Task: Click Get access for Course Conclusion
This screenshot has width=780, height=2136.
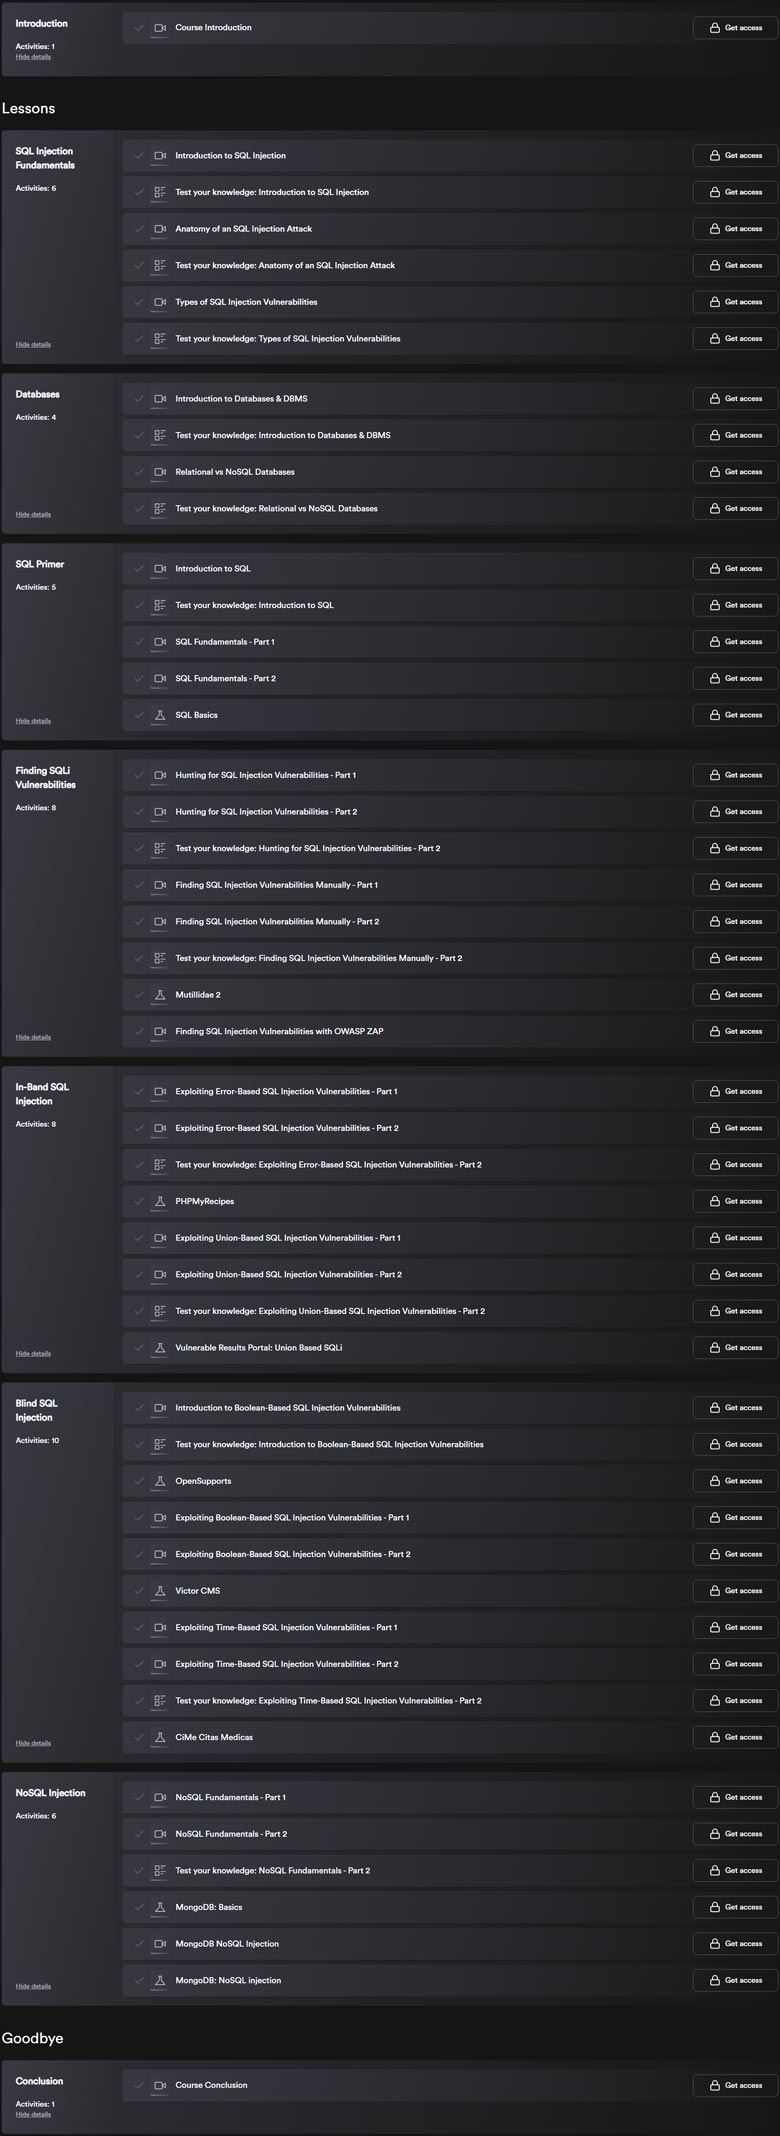Action: pos(735,2085)
